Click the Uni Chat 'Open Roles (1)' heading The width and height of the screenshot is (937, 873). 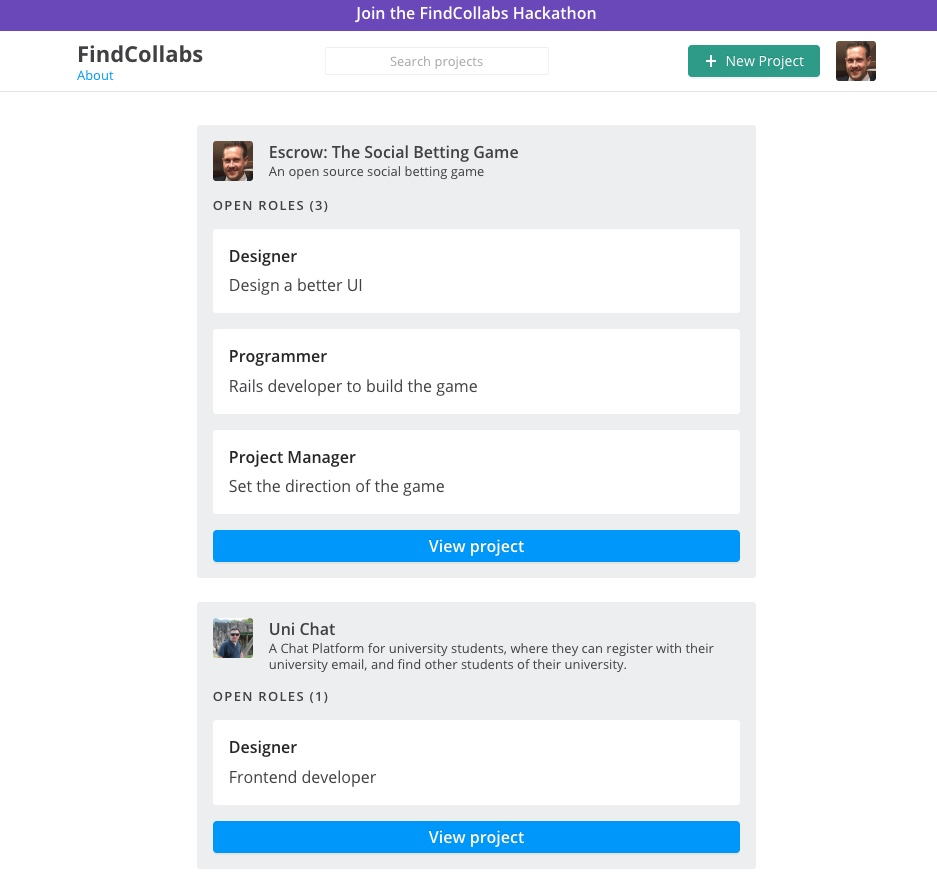[270, 697]
